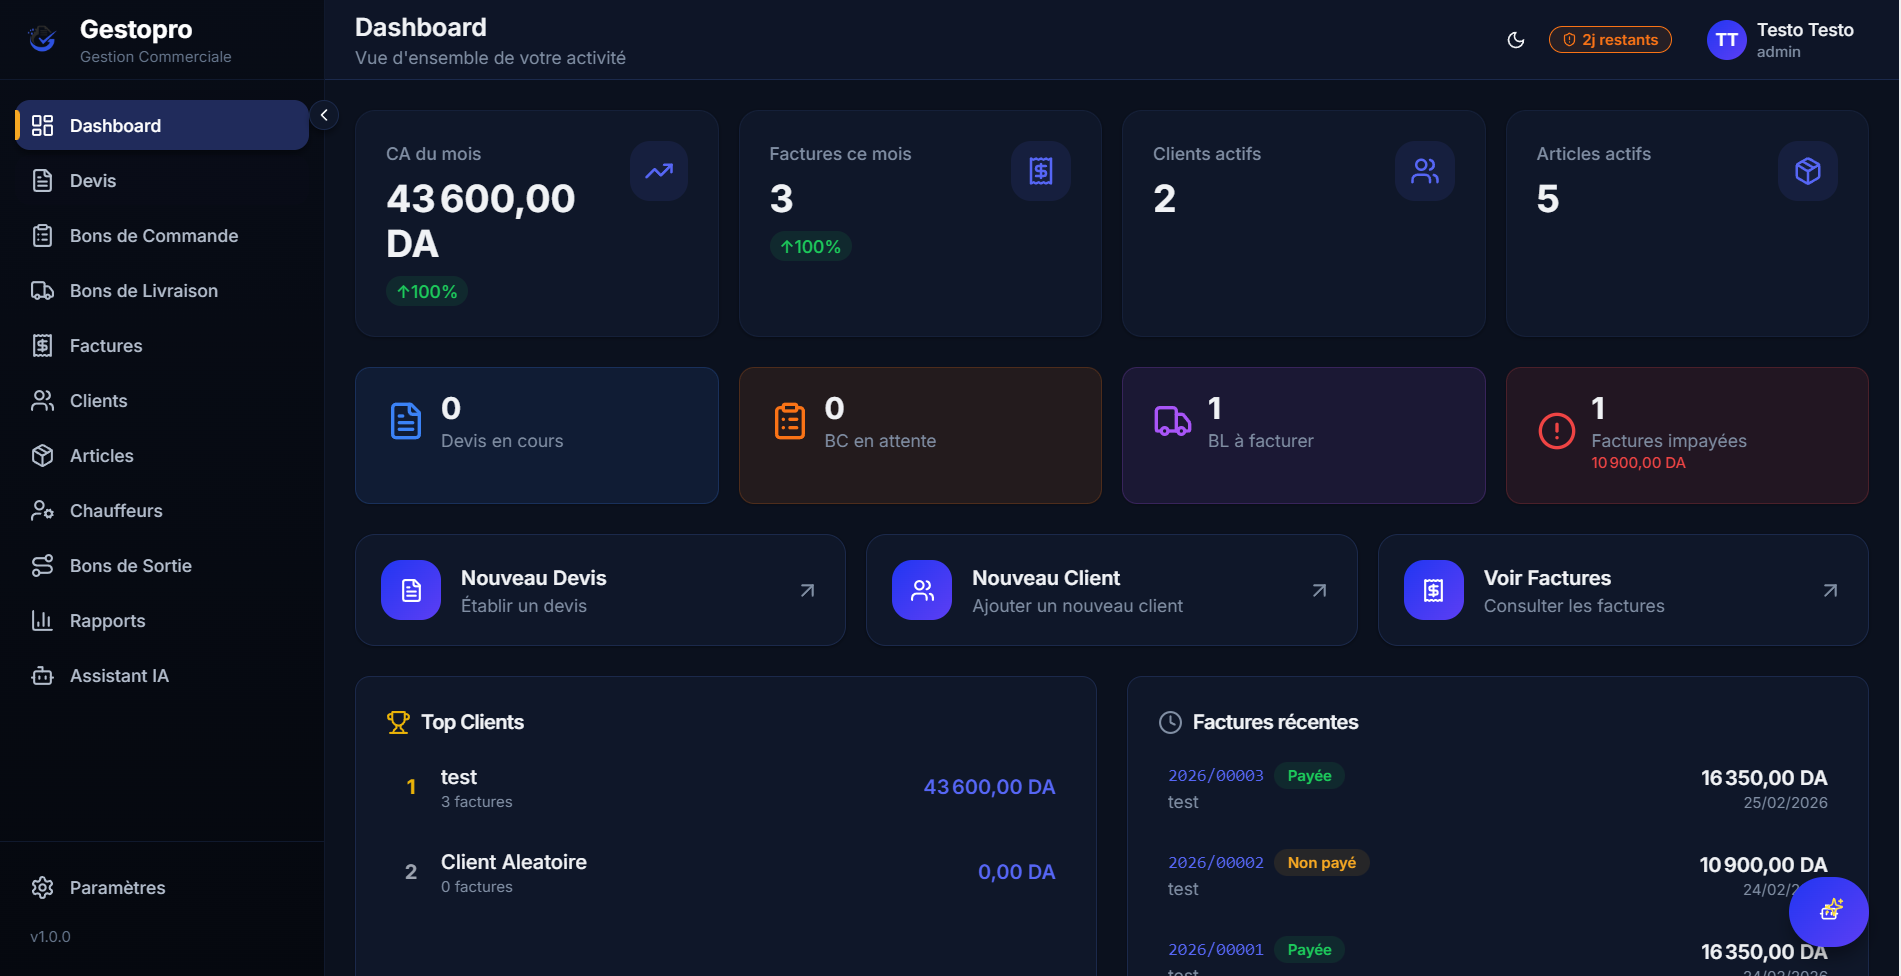Click the Nouveau Devis quick action

[600, 590]
